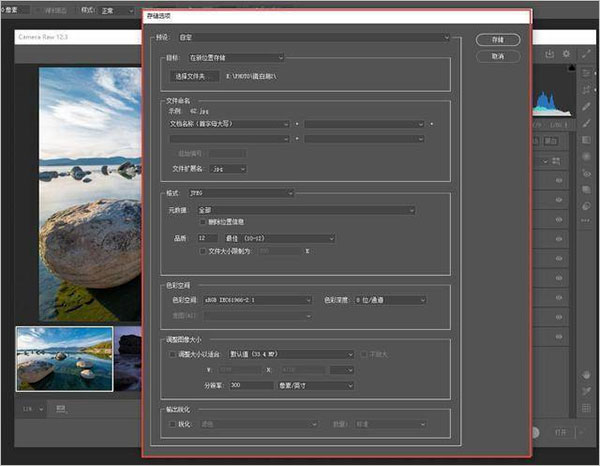The height and width of the screenshot is (466, 600).
Task: Toggle the grid overlay icon
Action: click(586, 408)
